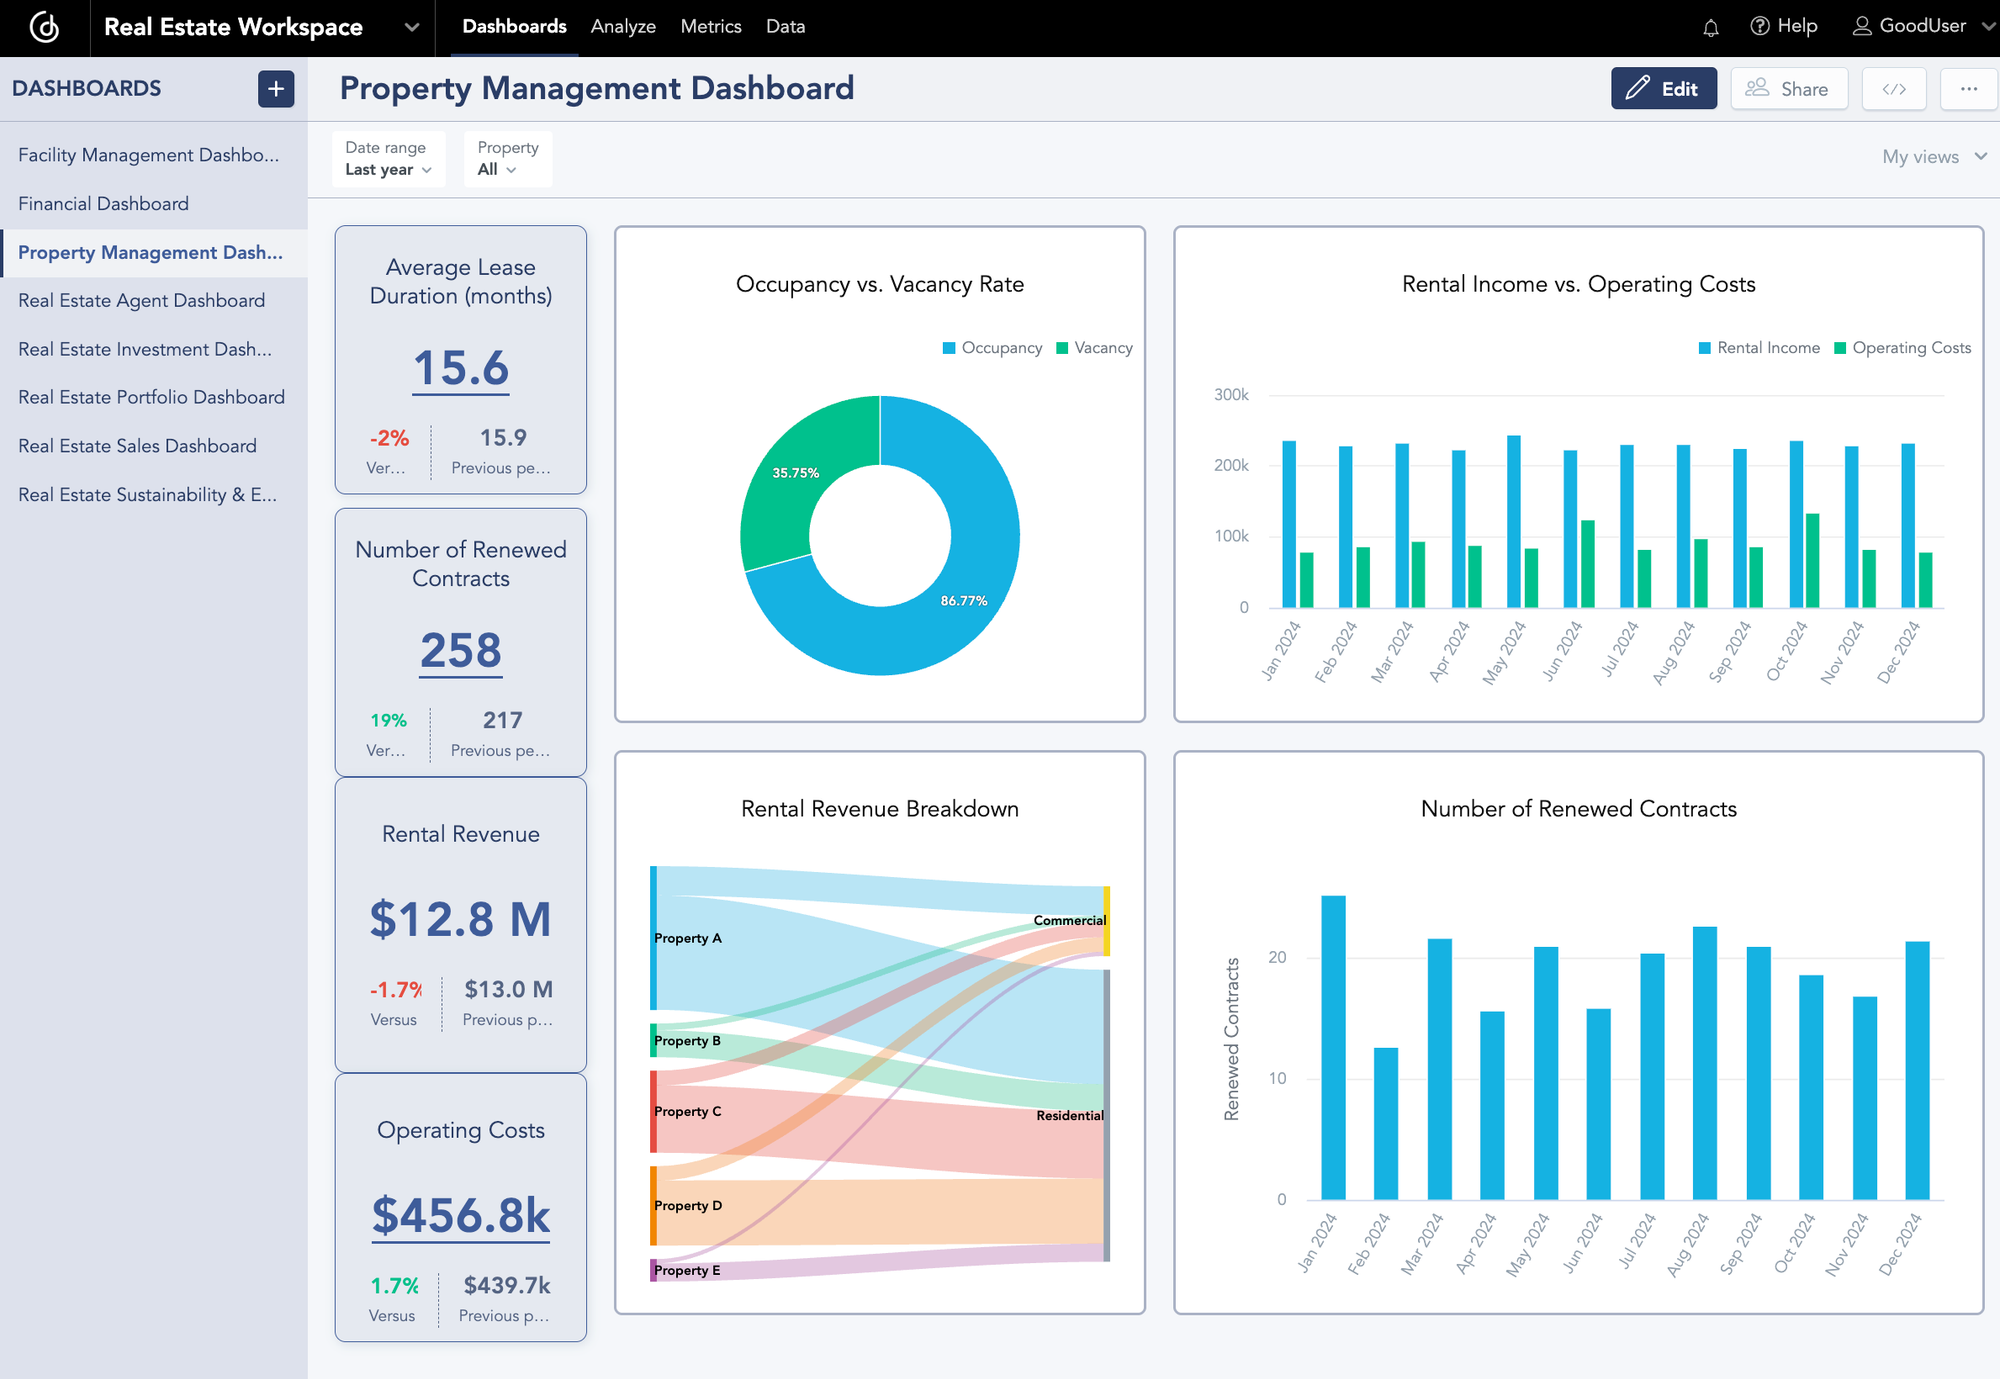Click the GoodData logo icon
This screenshot has width=2000, height=1379.
click(42, 27)
